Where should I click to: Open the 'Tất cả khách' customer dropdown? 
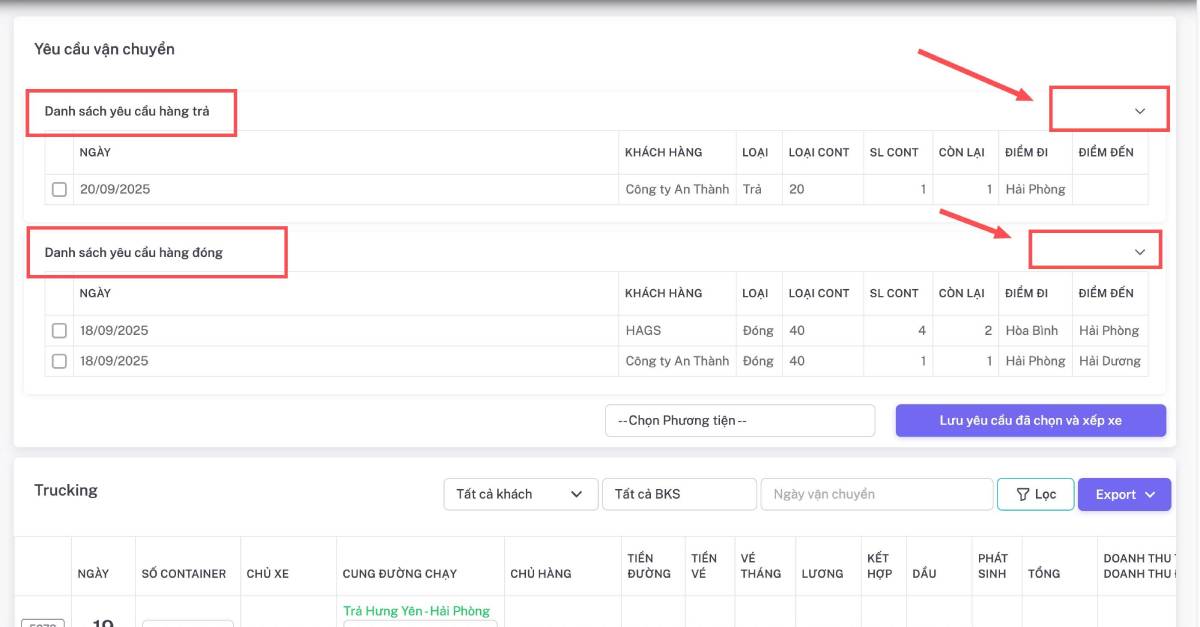[519, 494]
